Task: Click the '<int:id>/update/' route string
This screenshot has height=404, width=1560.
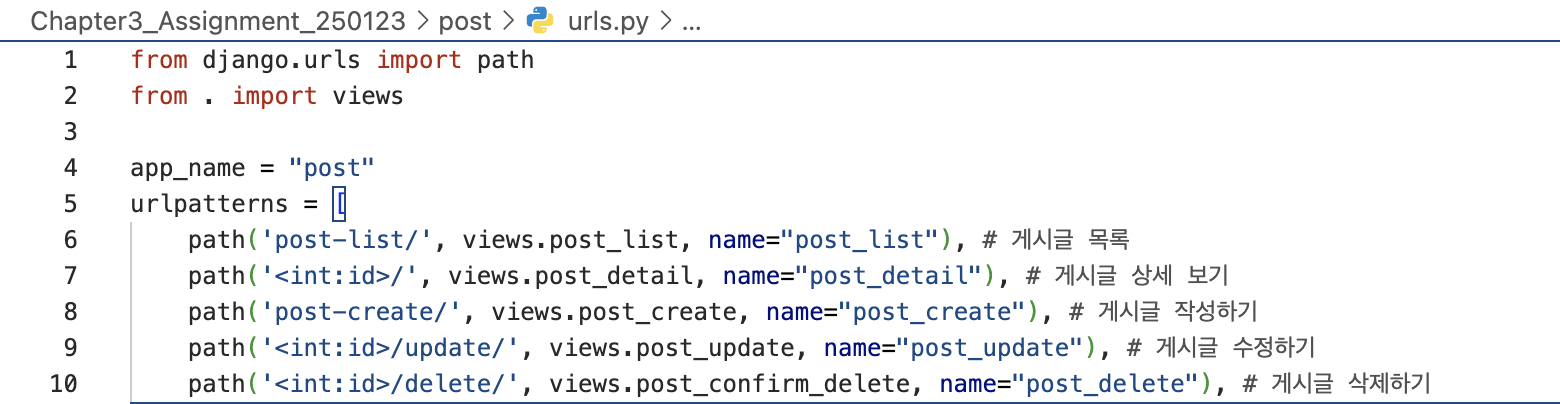Action: tap(390, 347)
